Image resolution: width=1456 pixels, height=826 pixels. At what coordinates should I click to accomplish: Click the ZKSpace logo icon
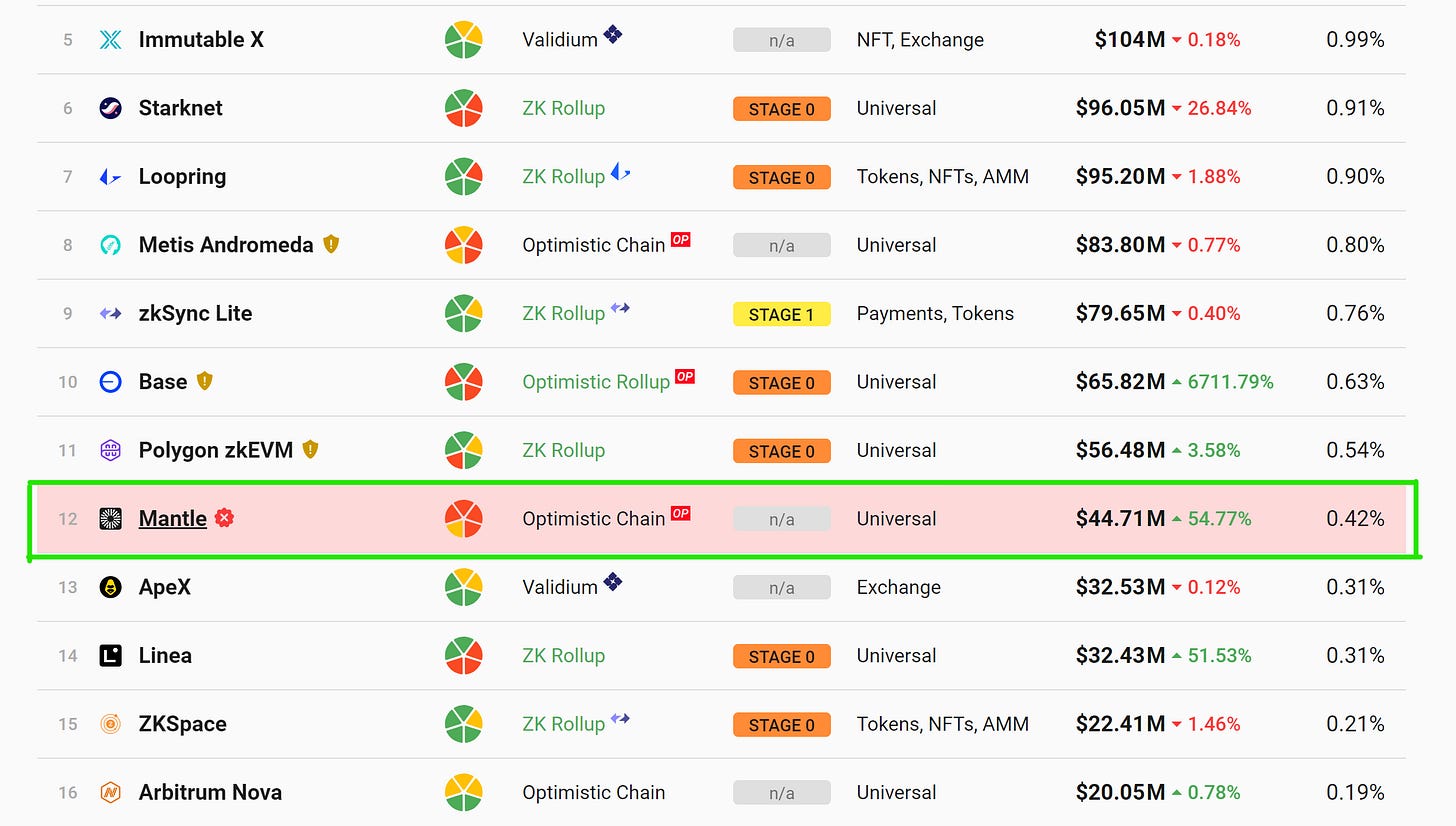click(x=110, y=724)
